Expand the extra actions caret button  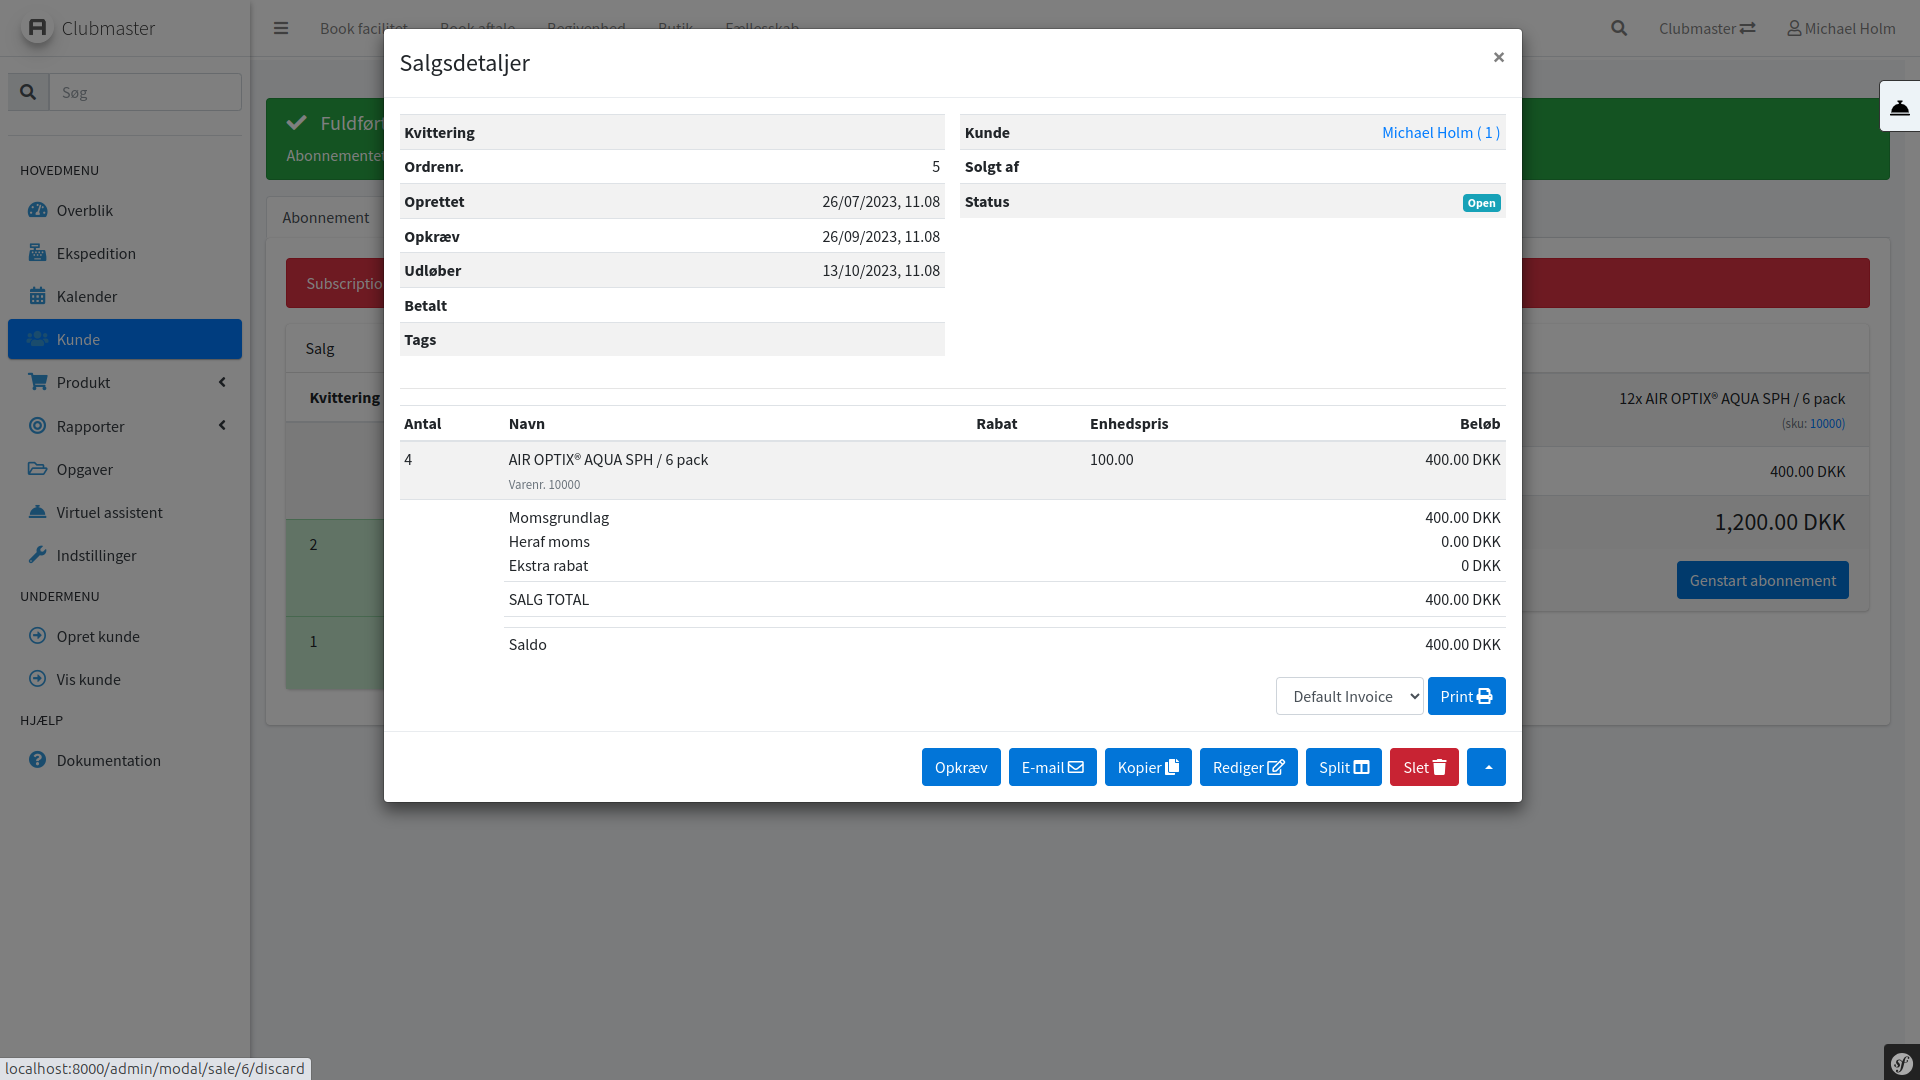[x=1486, y=767]
